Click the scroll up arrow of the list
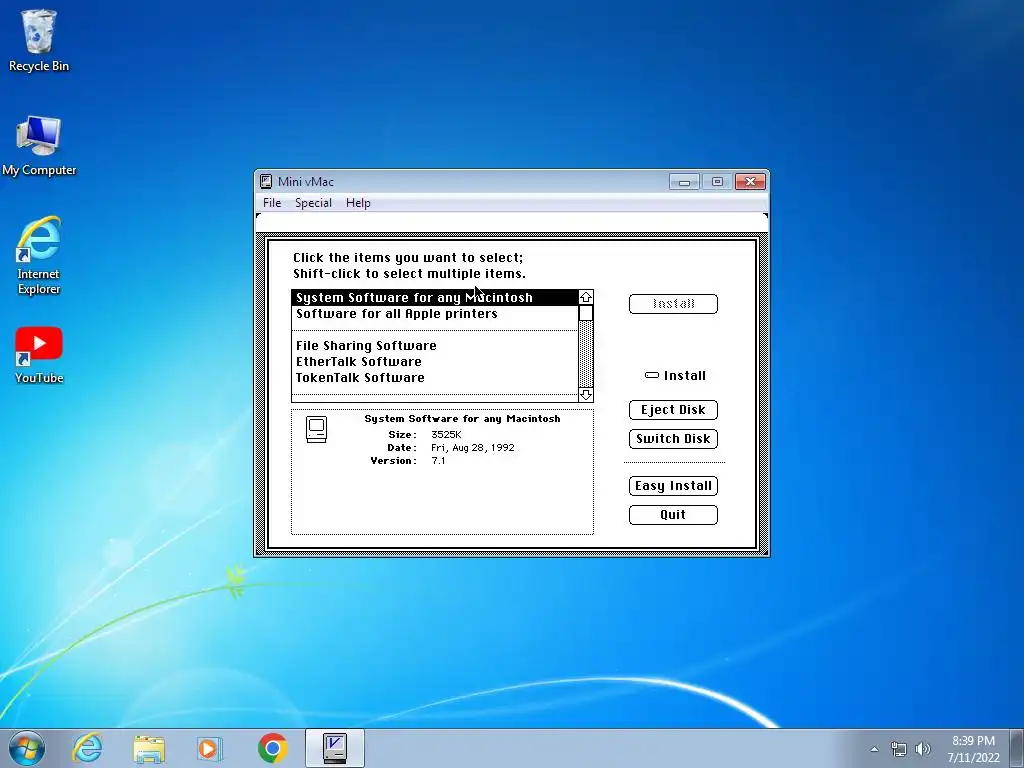The height and width of the screenshot is (768, 1024). pos(586,297)
